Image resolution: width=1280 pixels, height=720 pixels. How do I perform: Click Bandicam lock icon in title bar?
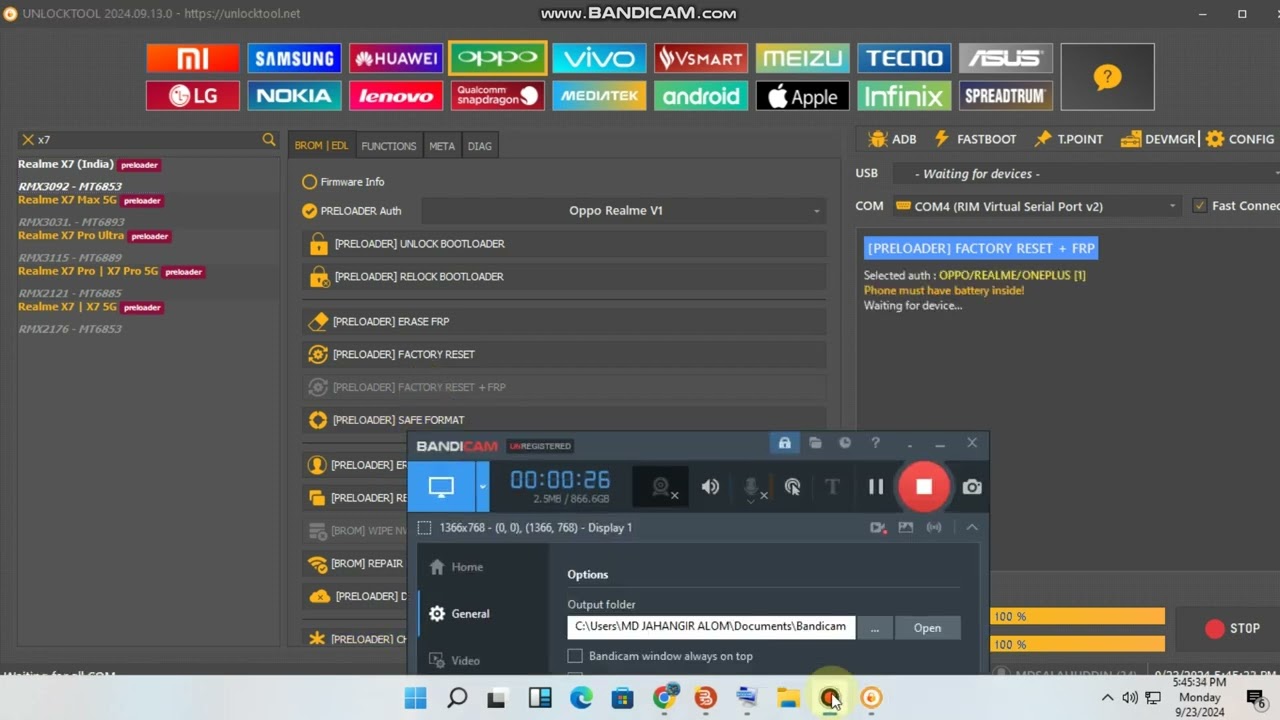tap(784, 443)
